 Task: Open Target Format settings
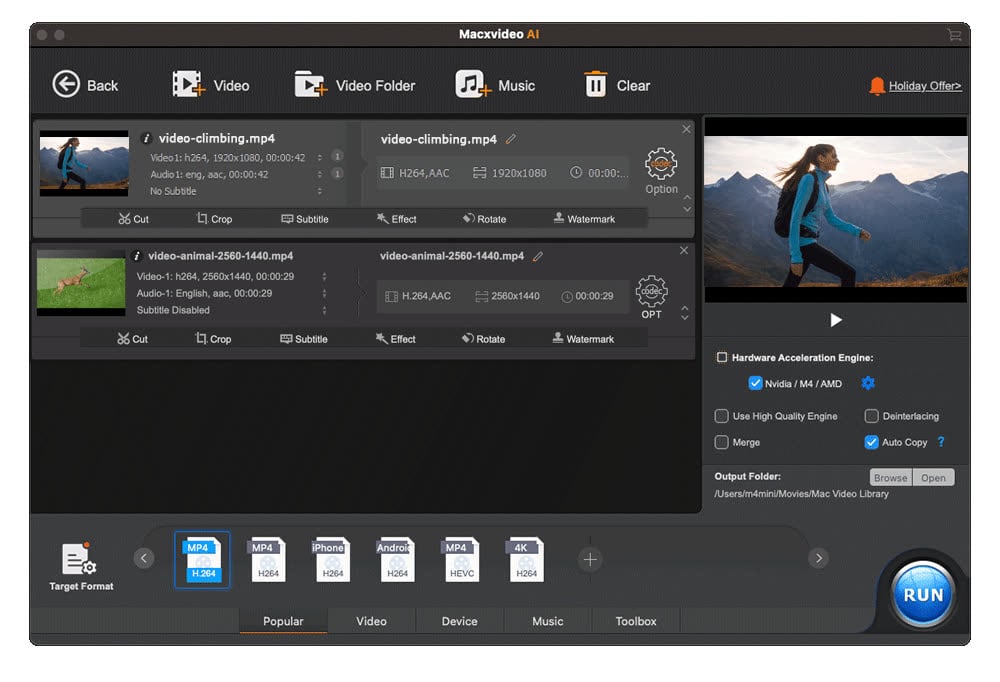point(81,567)
